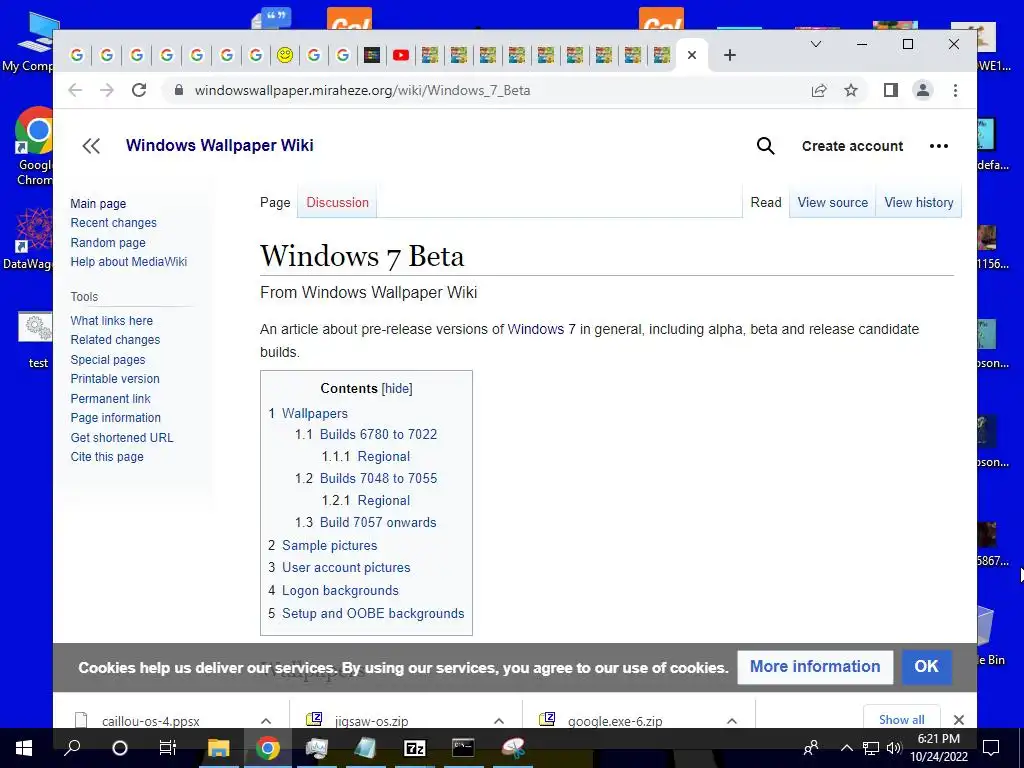
Task: Click the address bar URL
Action: (362, 90)
